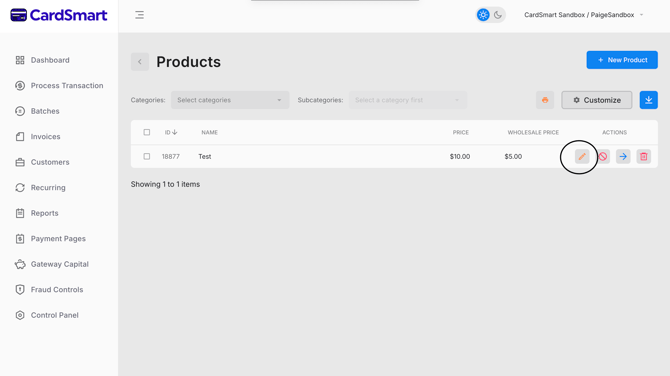Screen dimensions: 670x376
Task: Click the CardSmart logo
Action: (59, 15)
